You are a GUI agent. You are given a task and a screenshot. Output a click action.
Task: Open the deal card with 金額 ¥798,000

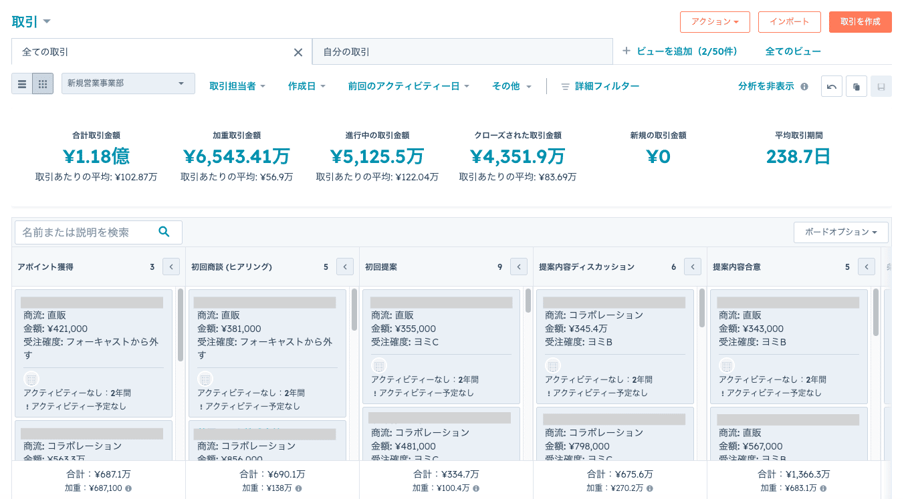615,434
